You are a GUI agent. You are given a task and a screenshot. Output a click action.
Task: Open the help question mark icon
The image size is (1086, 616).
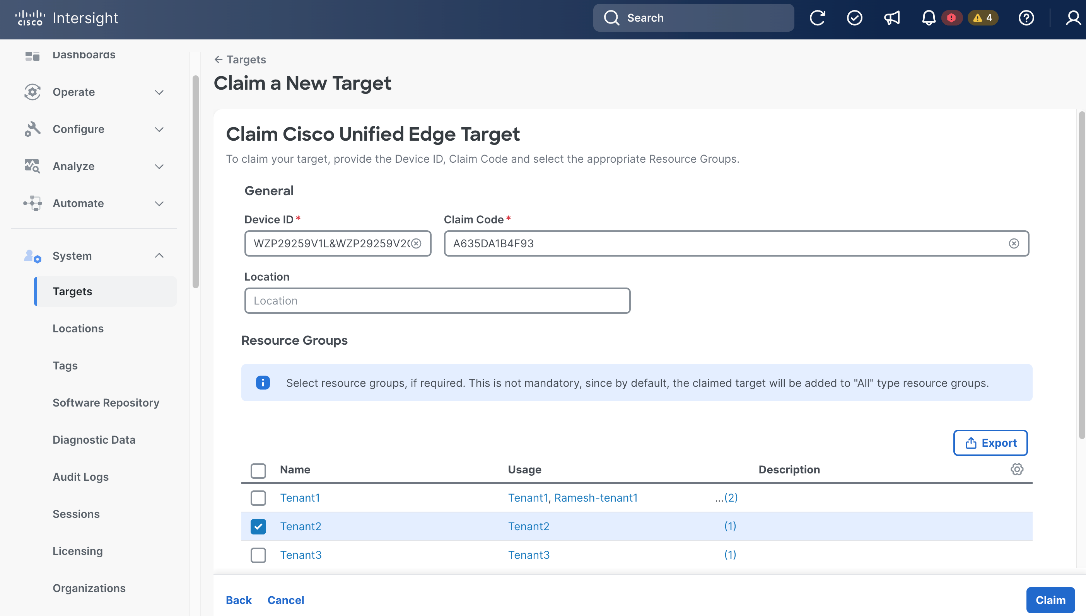pos(1026,18)
